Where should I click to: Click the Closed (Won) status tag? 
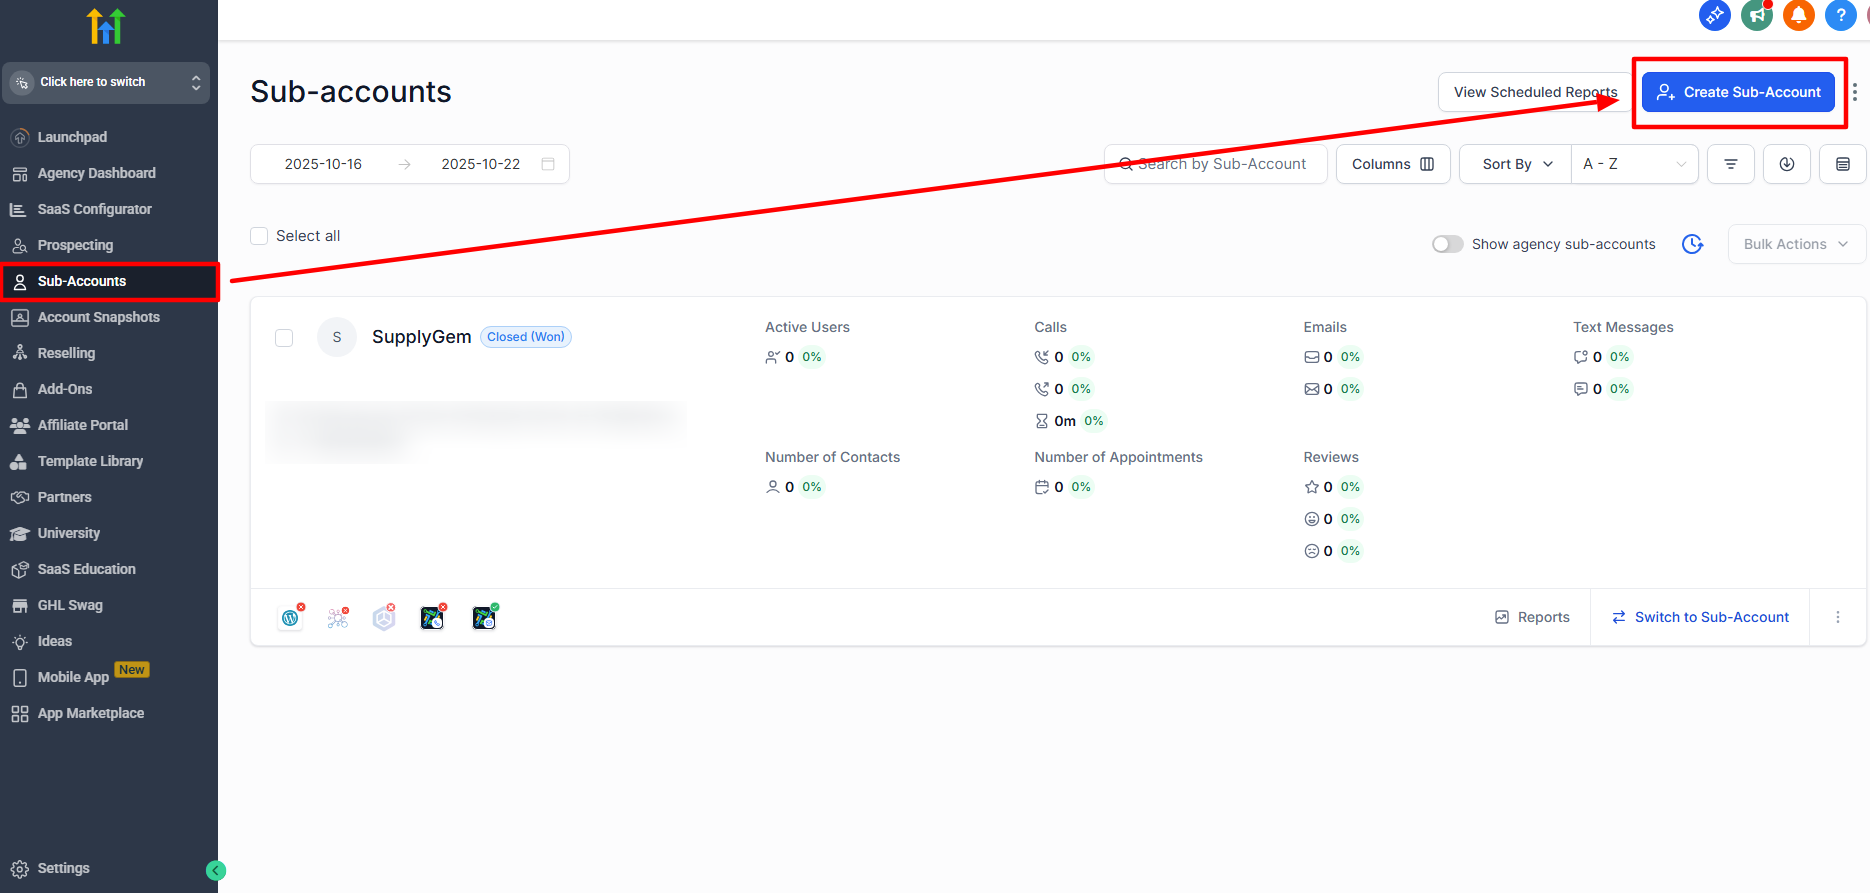pos(526,337)
